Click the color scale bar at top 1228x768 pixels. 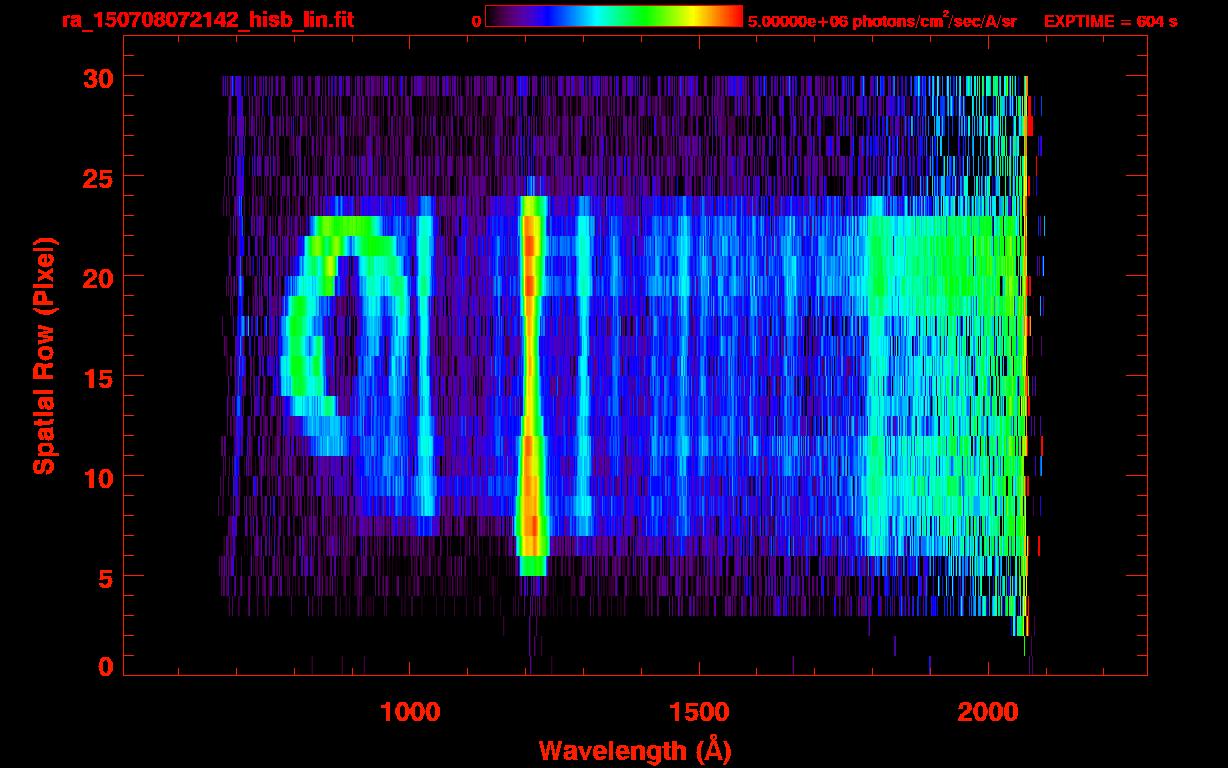click(x=614, y=17)
